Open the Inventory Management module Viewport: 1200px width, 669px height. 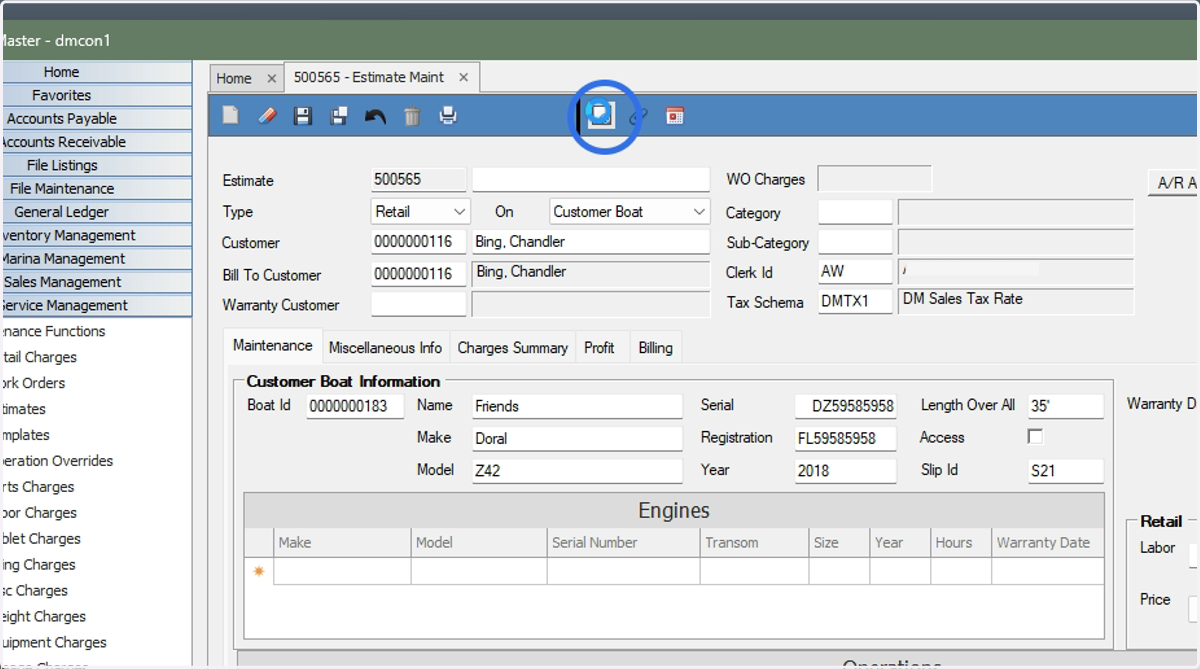click(x=96, y=235)
